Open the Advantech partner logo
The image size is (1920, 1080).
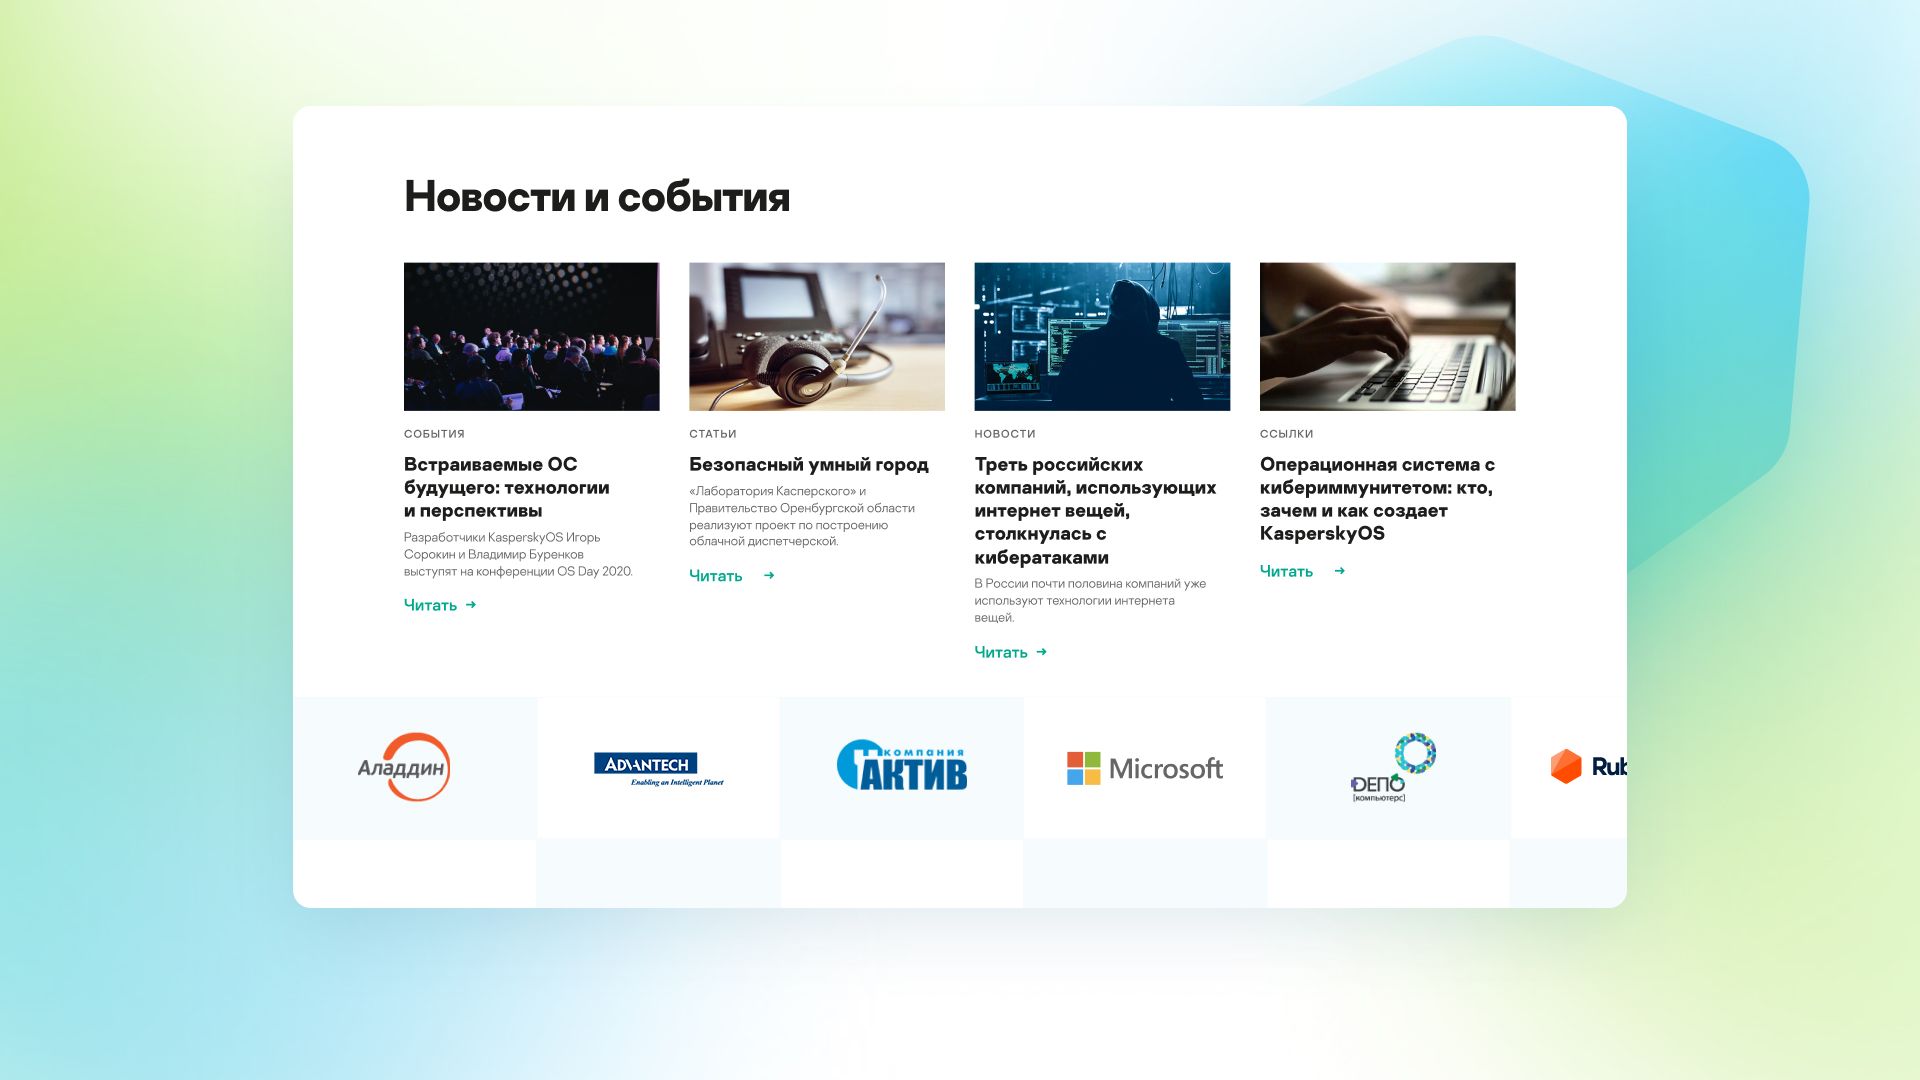(659, 769)
